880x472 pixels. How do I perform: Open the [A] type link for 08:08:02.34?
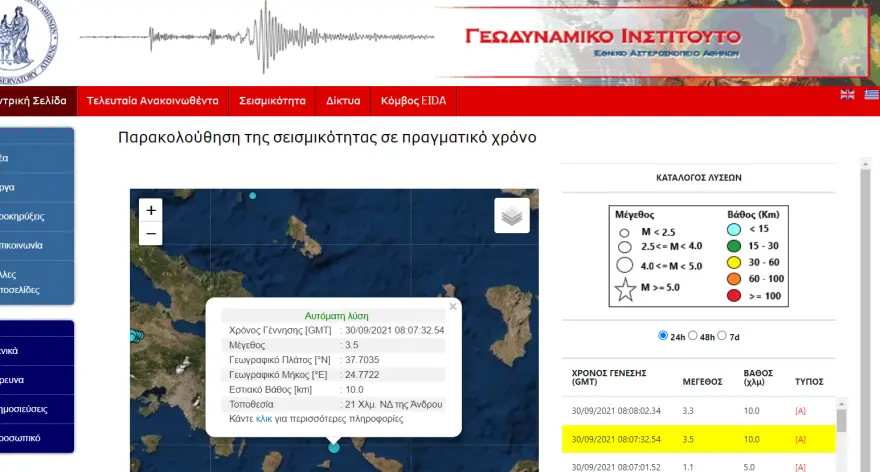[800, 411]
